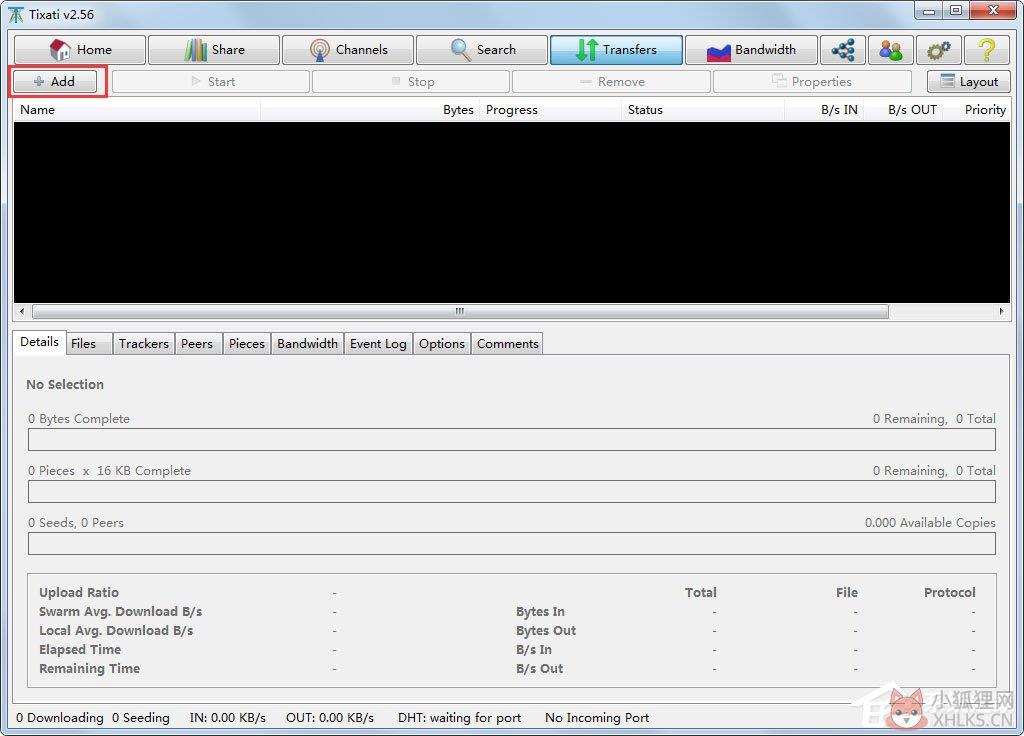This screenshot has height=736, width=1024.
Task: Open the peers people icon button
Action: (x=891, y=50)
